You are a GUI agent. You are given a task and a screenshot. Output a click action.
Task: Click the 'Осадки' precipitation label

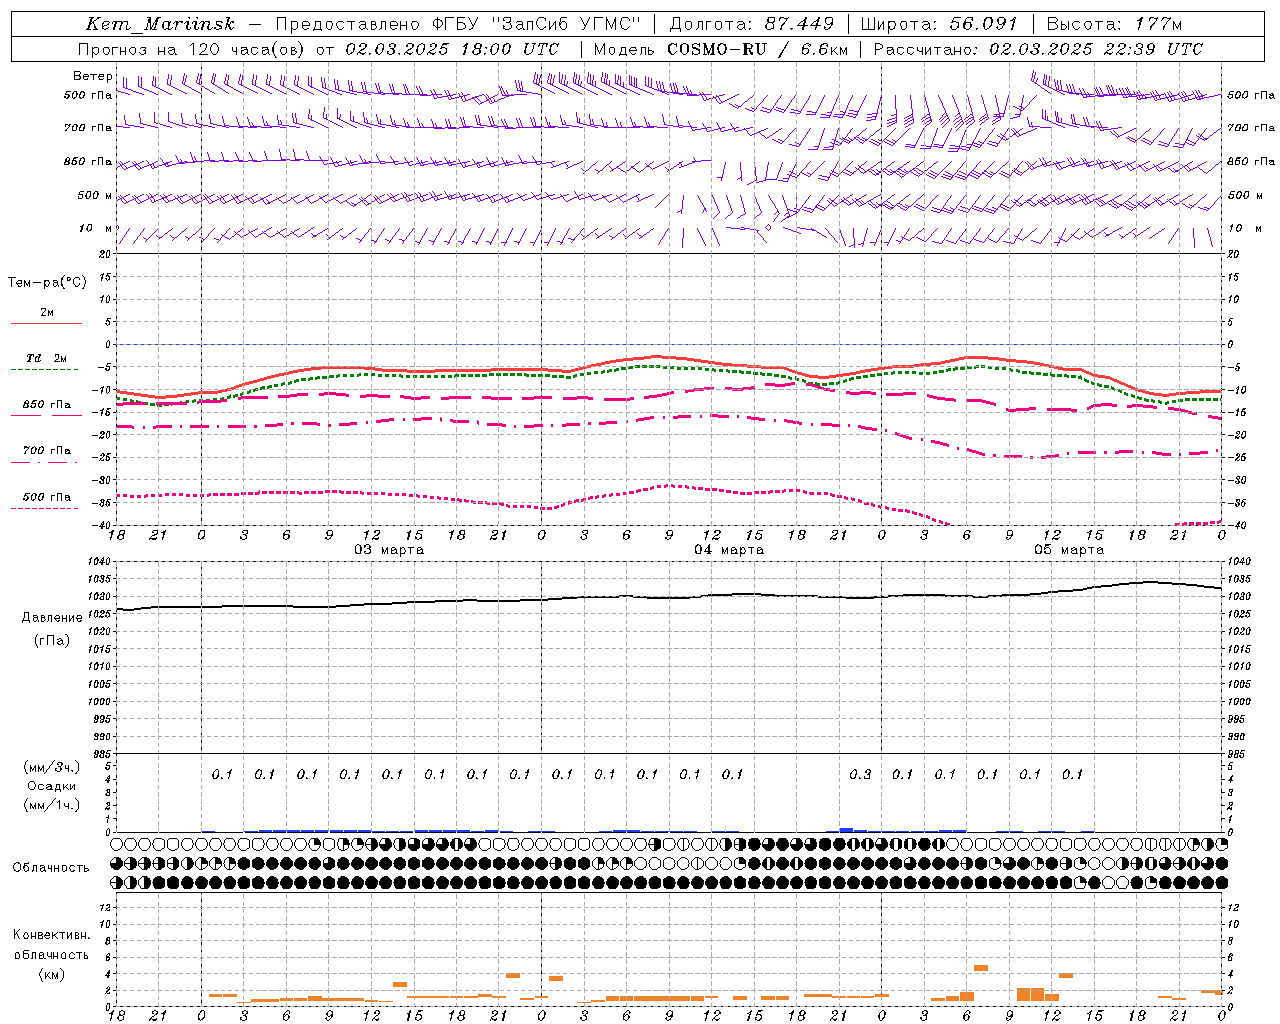51,786
